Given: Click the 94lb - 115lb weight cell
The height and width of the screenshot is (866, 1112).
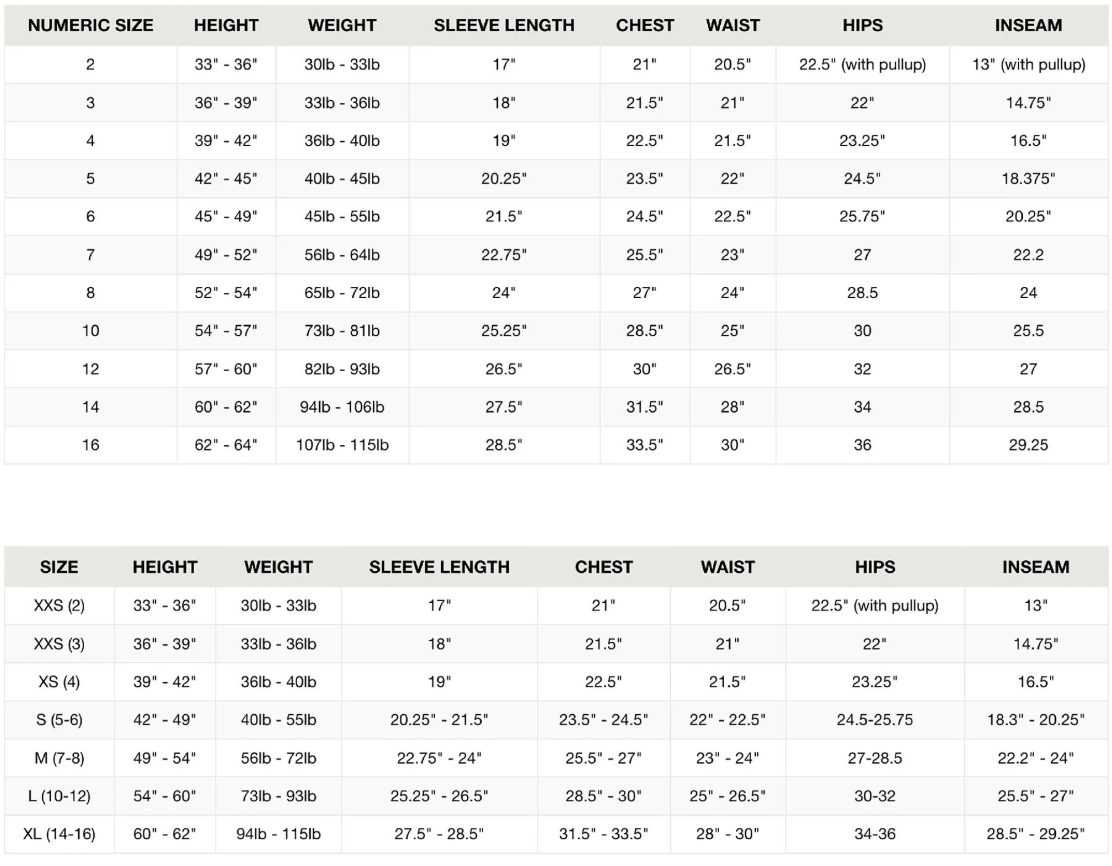Looking at the screenshot, I should [x=278, y=834].
